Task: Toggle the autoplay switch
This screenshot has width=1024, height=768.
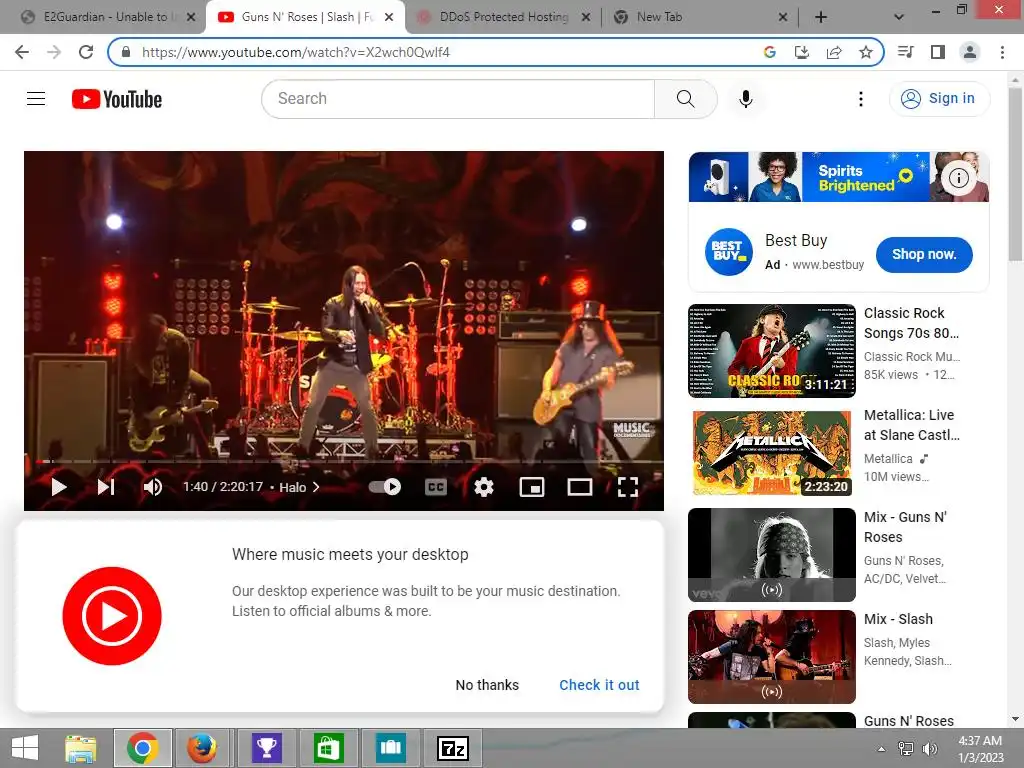Action: click(385, 487)
